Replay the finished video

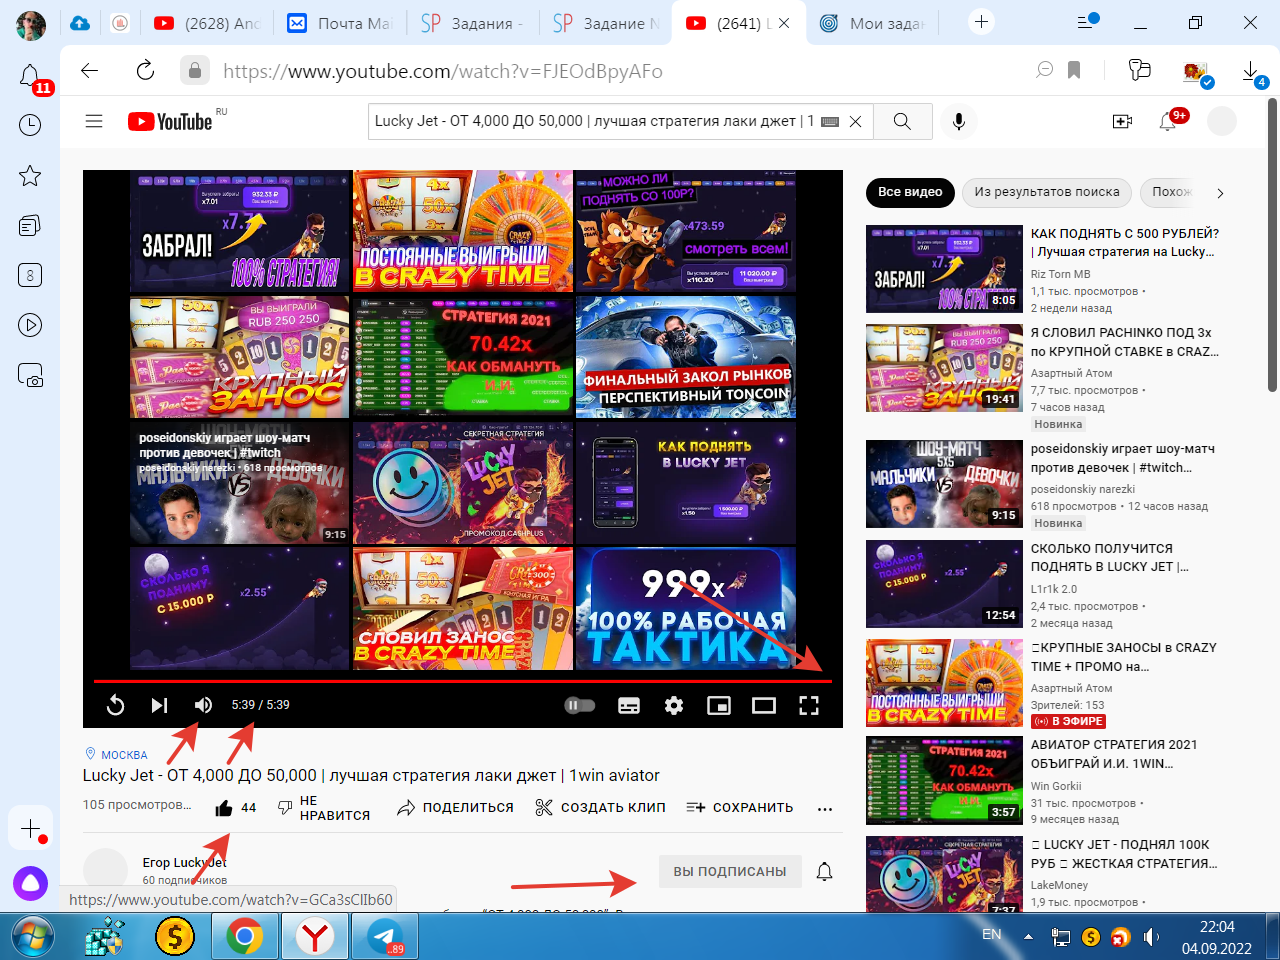(x=115, y=705)
